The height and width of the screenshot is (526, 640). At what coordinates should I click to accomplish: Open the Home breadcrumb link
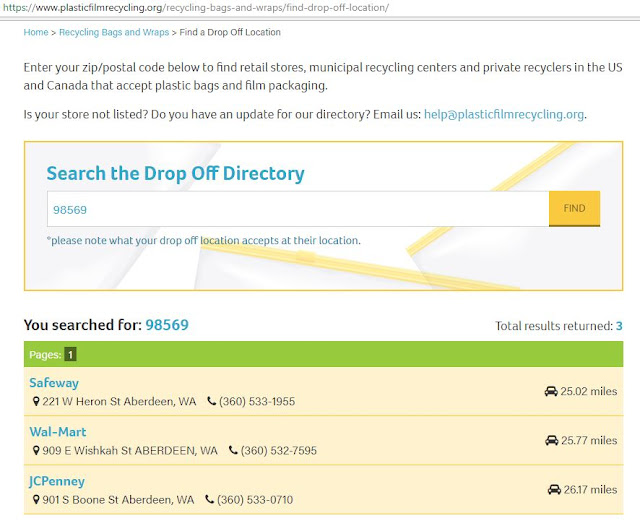pos(36,32)
